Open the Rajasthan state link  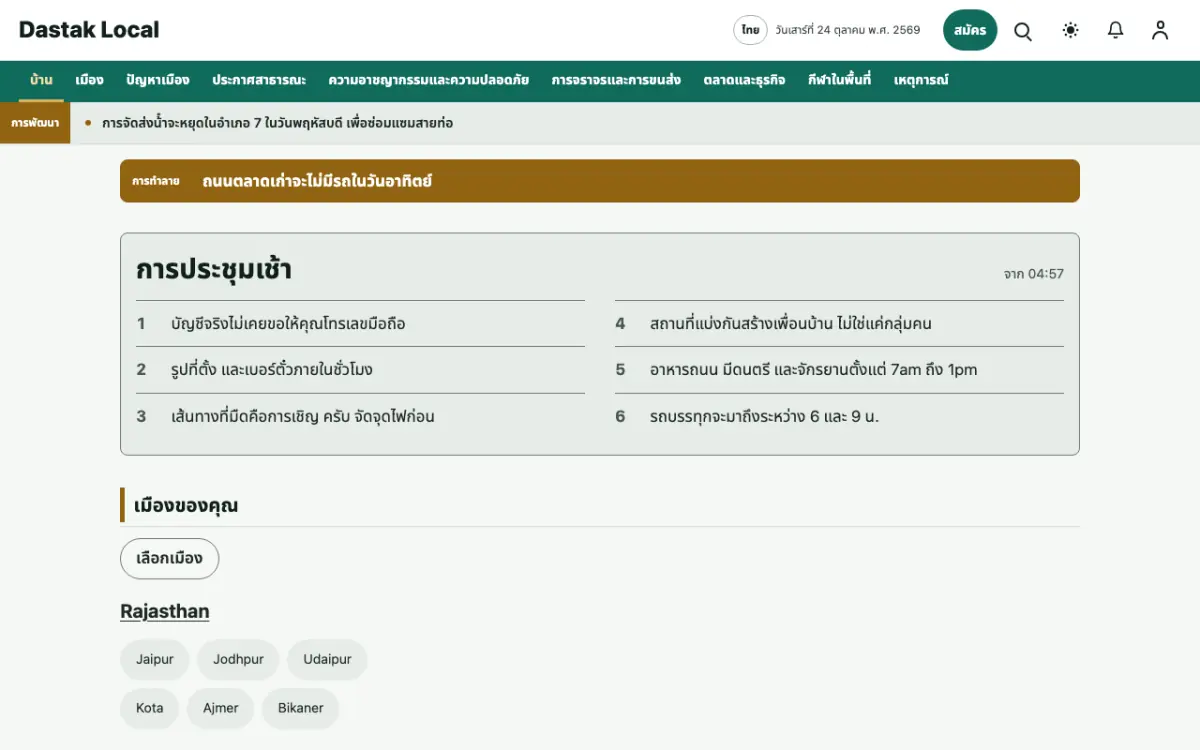point(165,611)
